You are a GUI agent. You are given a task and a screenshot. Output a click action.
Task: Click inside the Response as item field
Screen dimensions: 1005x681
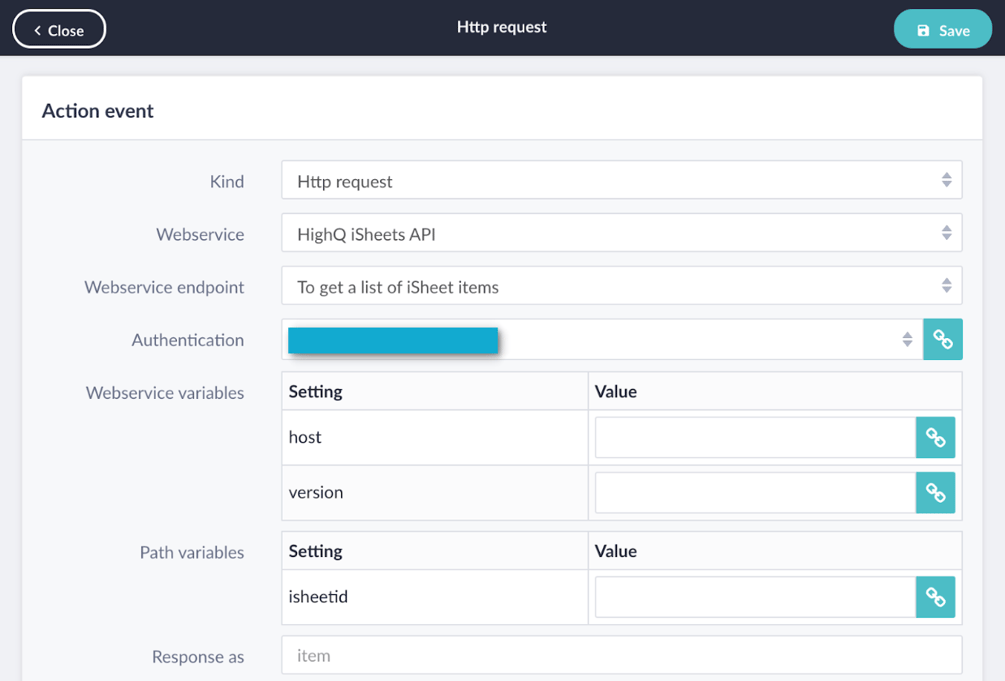(620, 655)
